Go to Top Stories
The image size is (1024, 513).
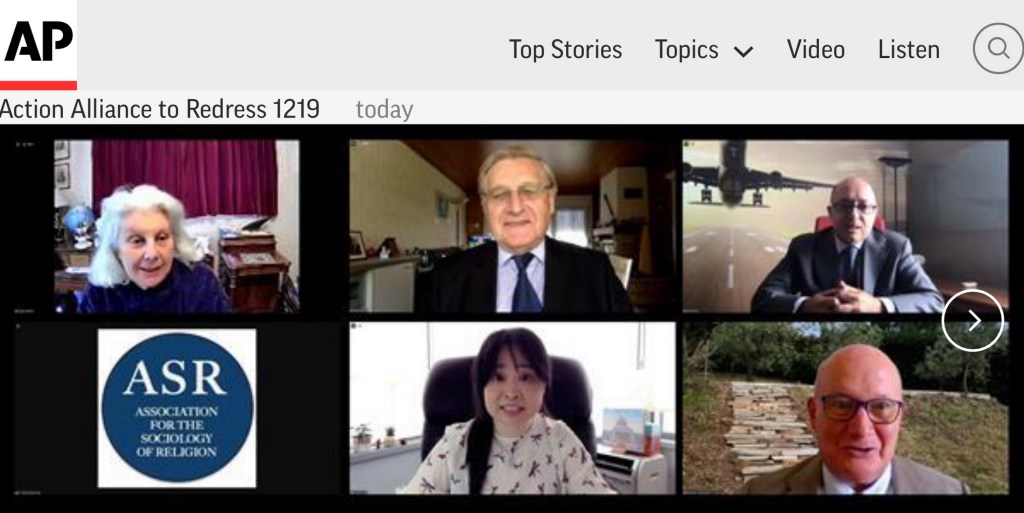[565, 49]
